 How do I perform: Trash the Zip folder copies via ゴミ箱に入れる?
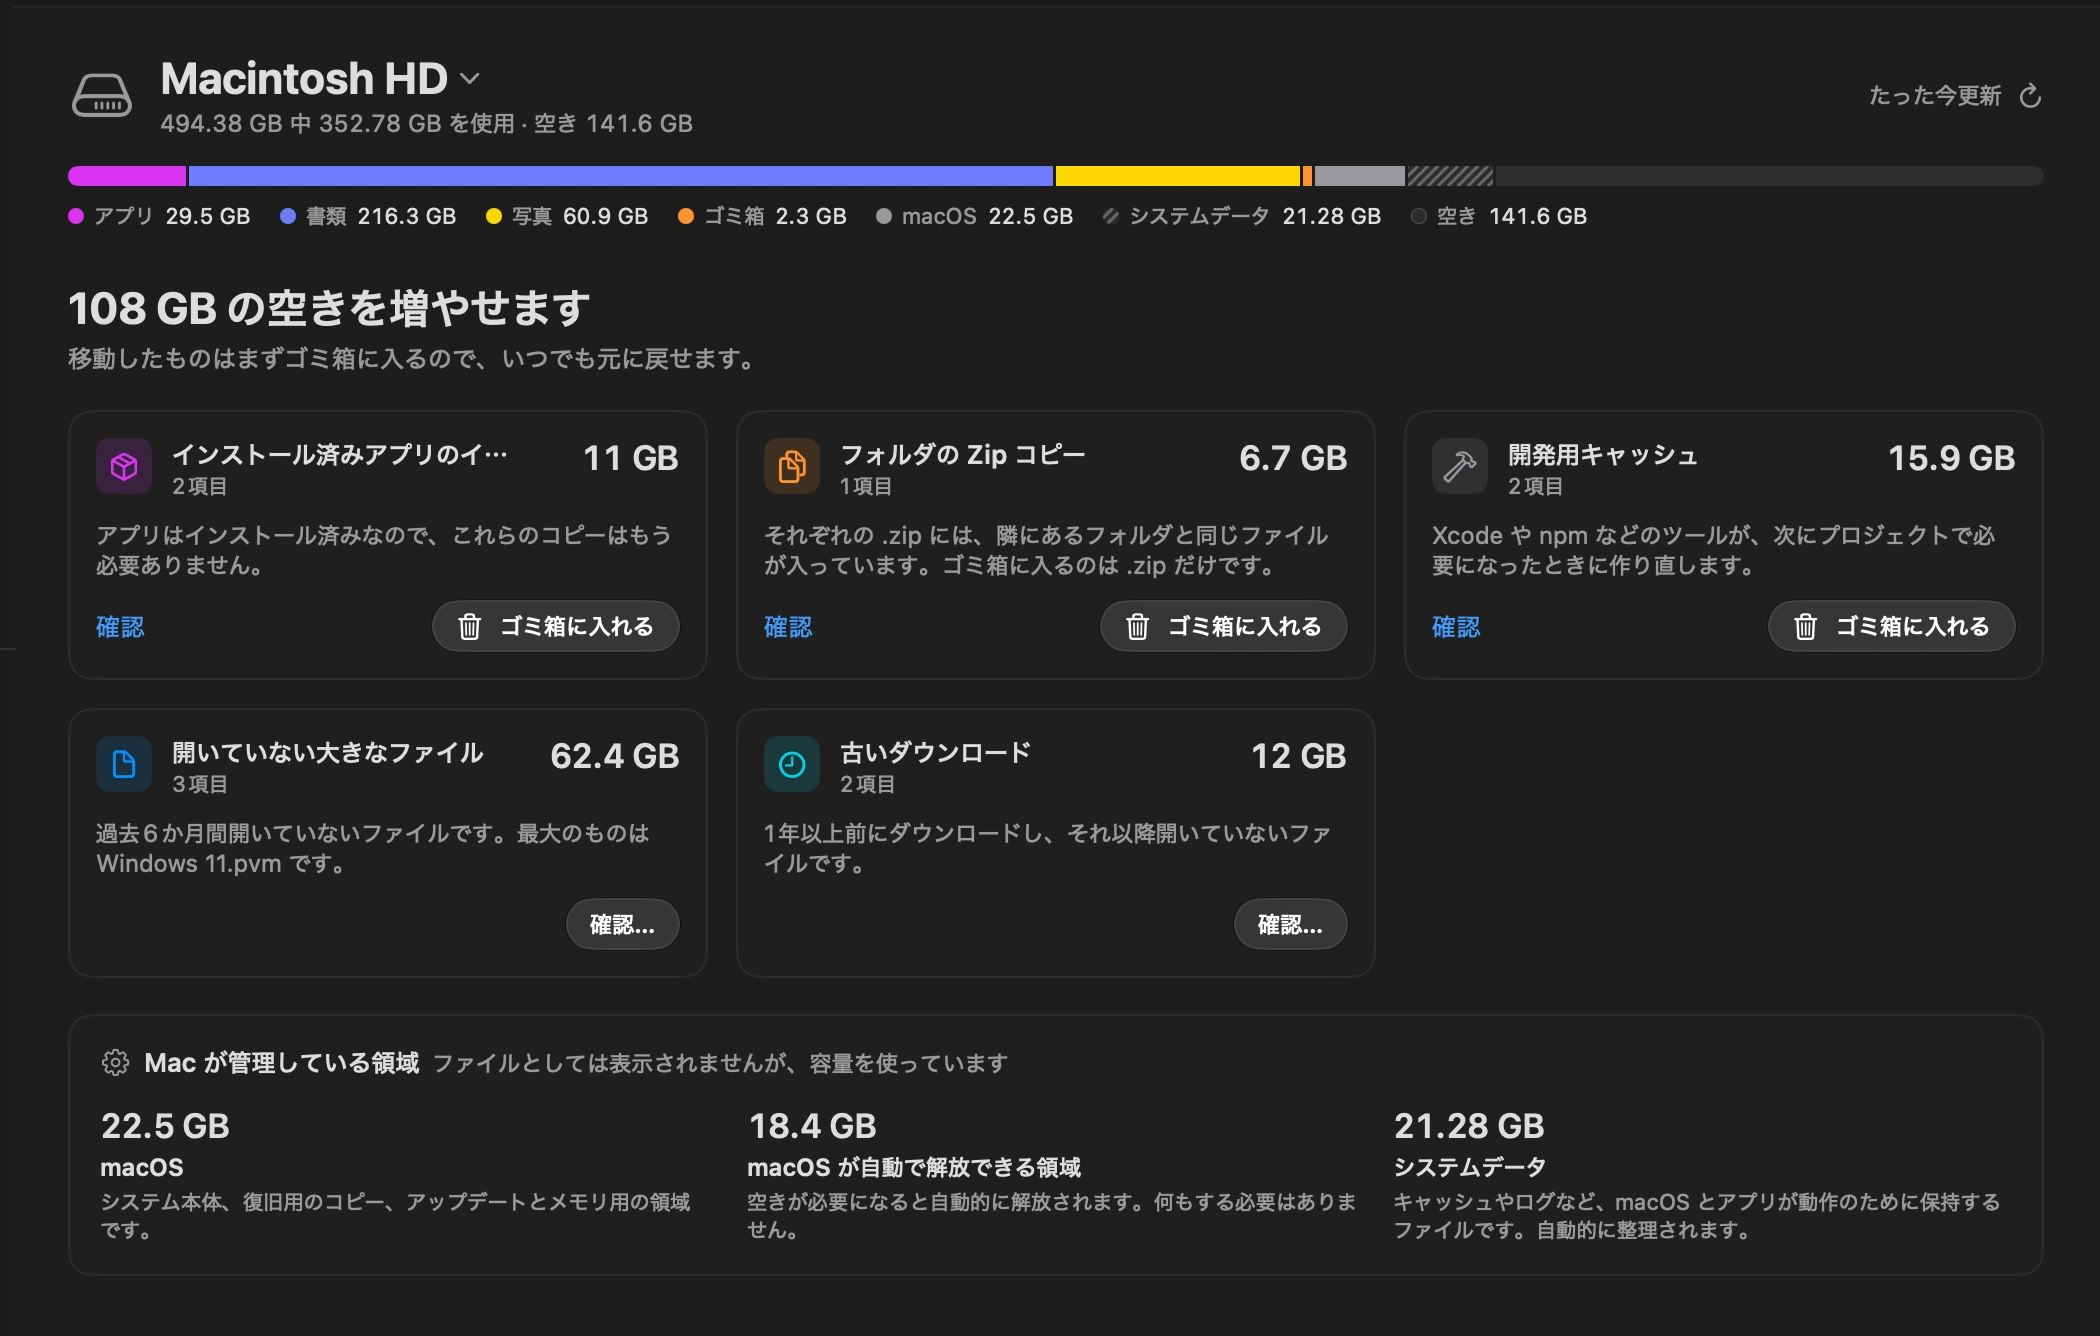click(1224, 626)
